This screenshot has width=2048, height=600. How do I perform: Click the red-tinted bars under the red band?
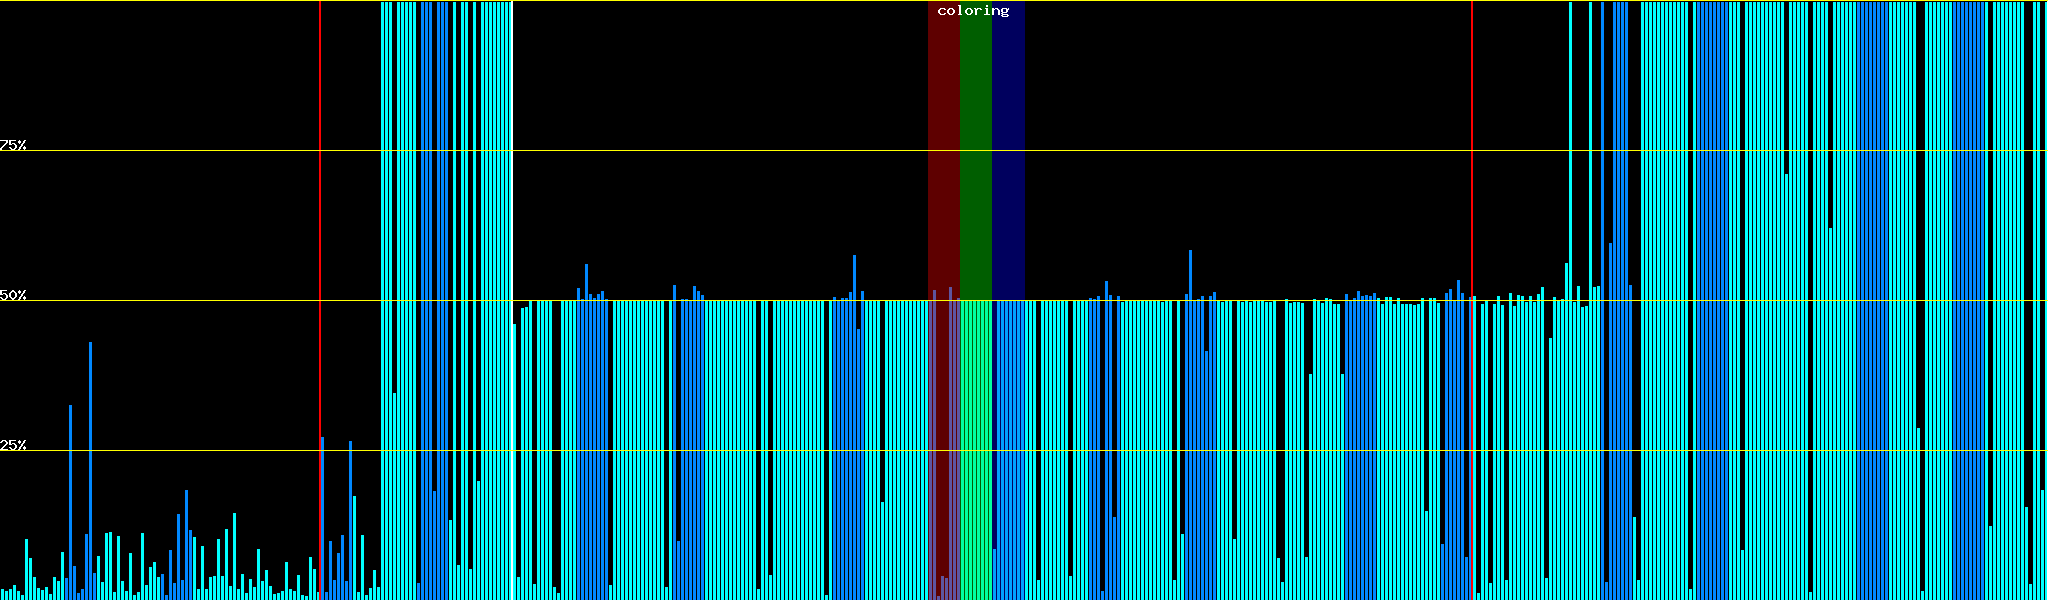(x=943, y=450)
